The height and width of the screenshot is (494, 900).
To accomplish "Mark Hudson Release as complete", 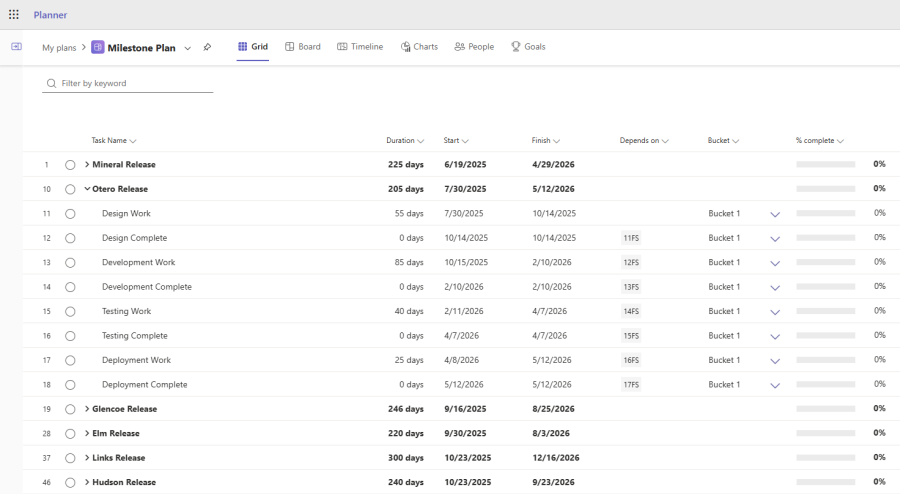I will 70,483.
